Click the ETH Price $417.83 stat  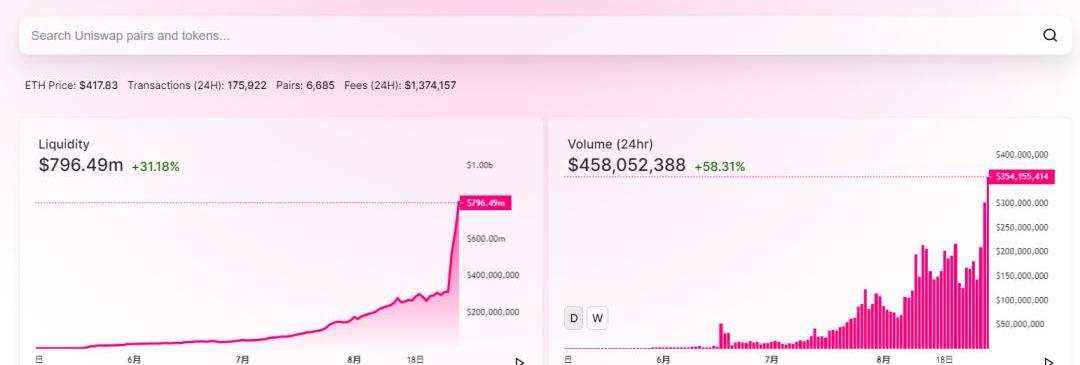pyautogui.click(x=71, y=85)
